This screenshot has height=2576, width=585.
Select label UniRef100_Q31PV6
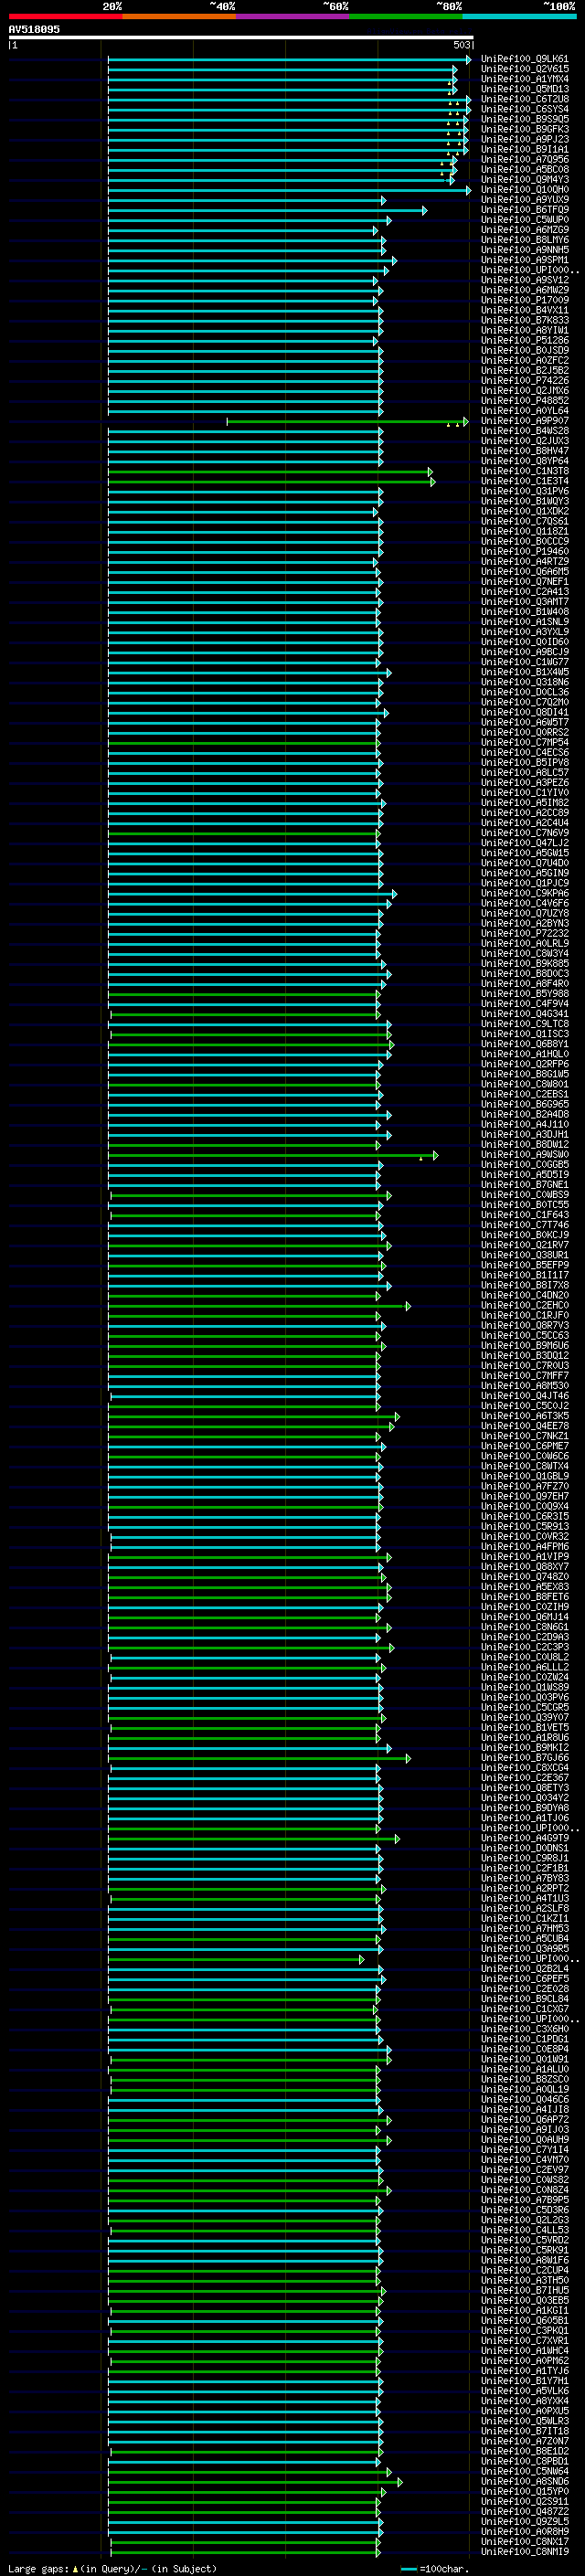point(525,491)
